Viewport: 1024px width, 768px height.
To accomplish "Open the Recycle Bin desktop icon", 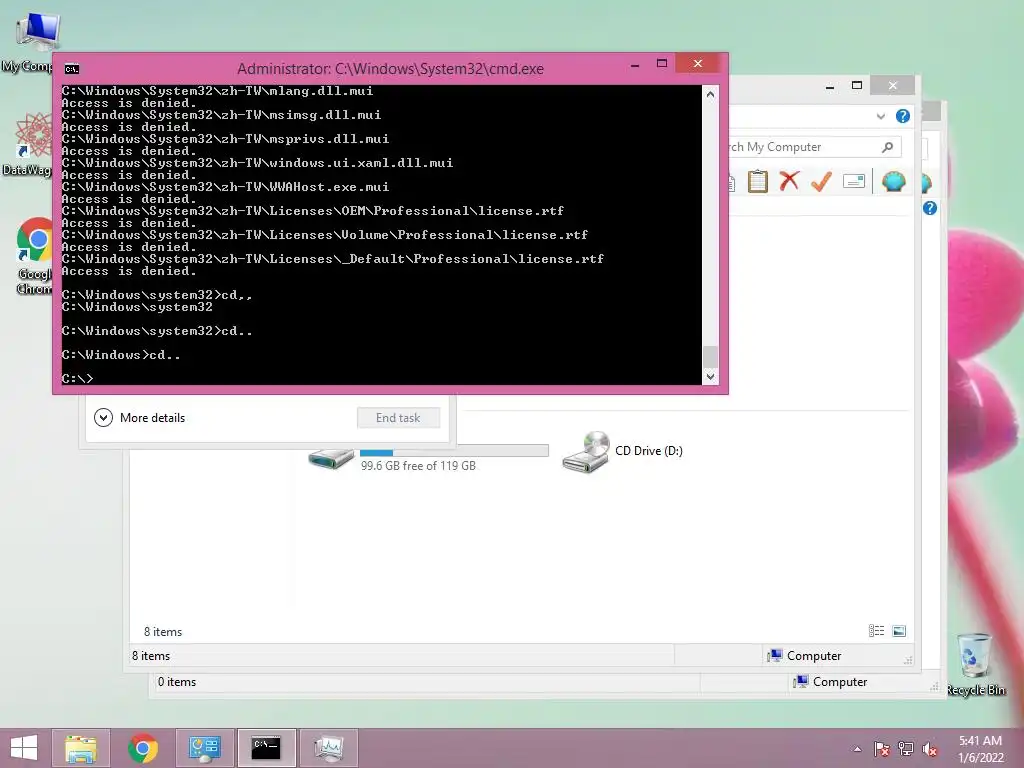I will pyautogui.click(x=976, y=663).
